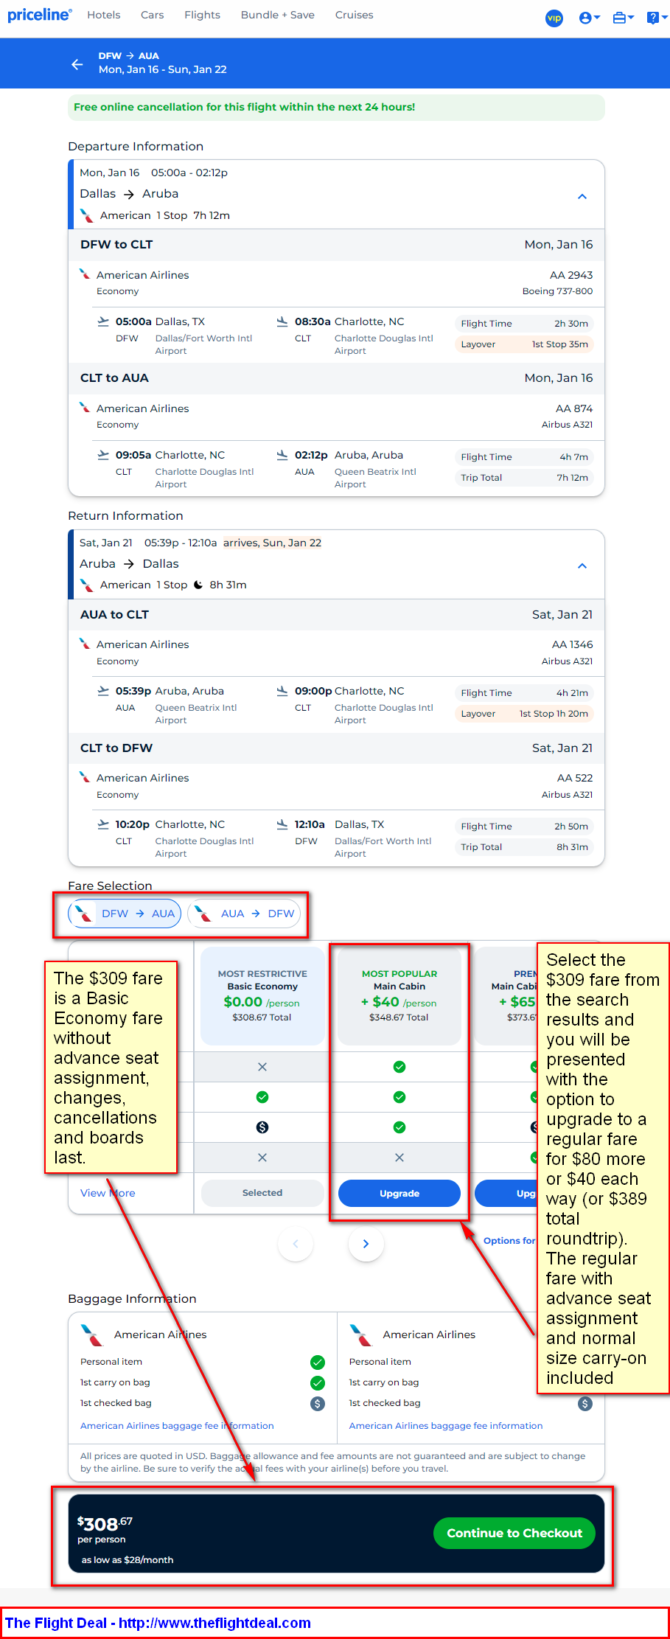This screenshot has width=670, height=1639.
Task: Click flight number AA 2943
Action: 571,275
